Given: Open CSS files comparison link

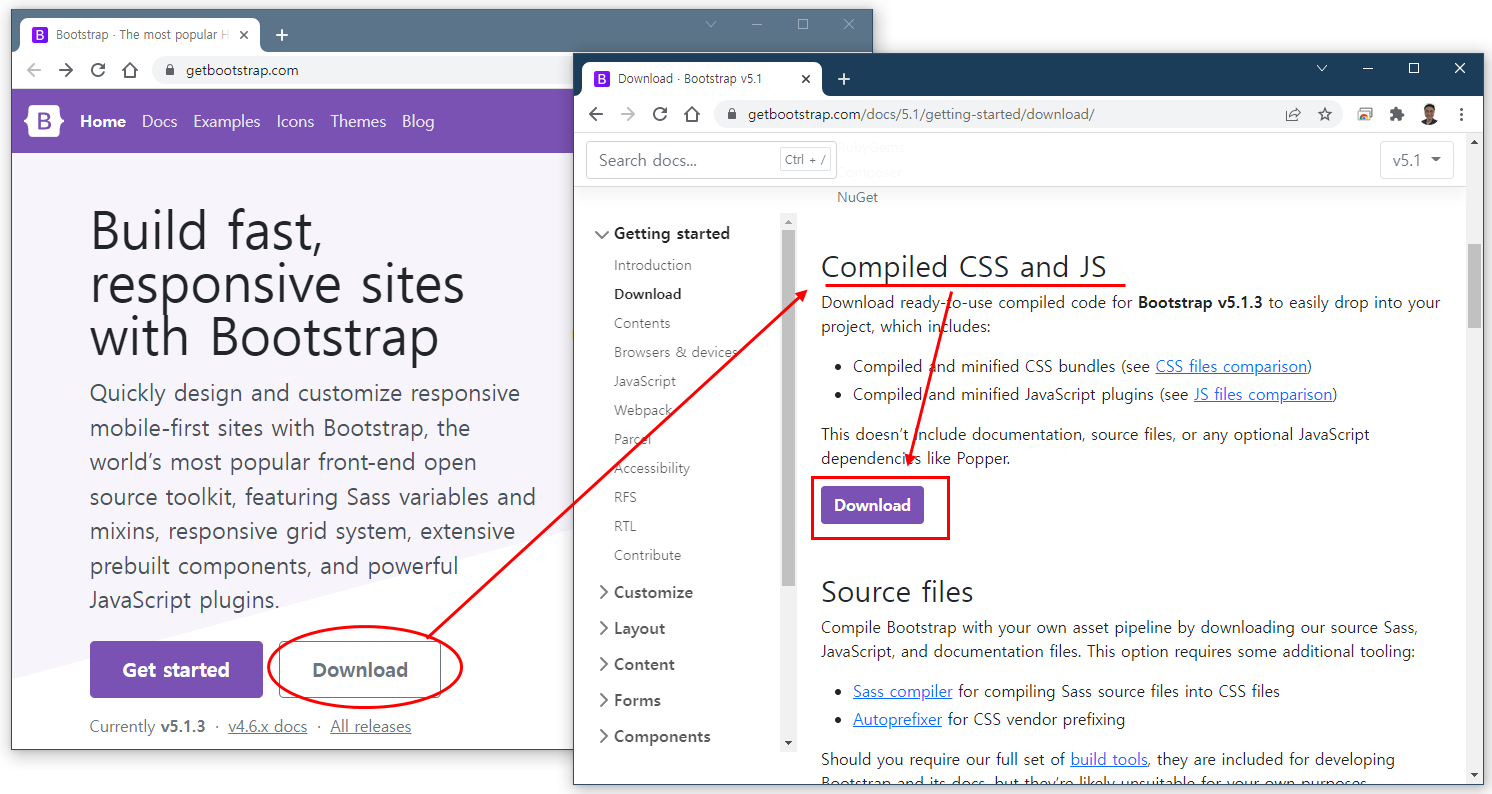Looking at the screenshot, I should coord(1231,366).
